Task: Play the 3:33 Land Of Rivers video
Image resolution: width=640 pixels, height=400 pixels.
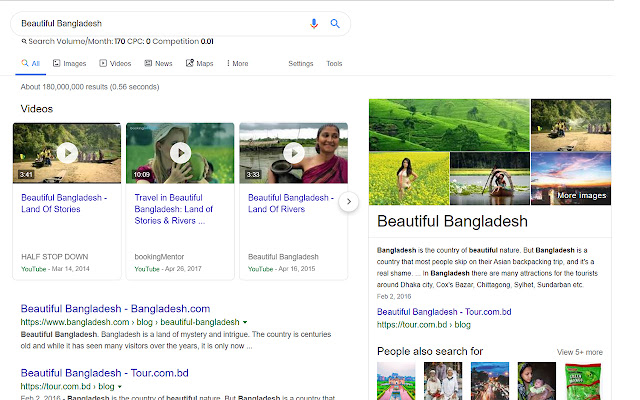Action: pyautogui.click(x=293, y=153)
